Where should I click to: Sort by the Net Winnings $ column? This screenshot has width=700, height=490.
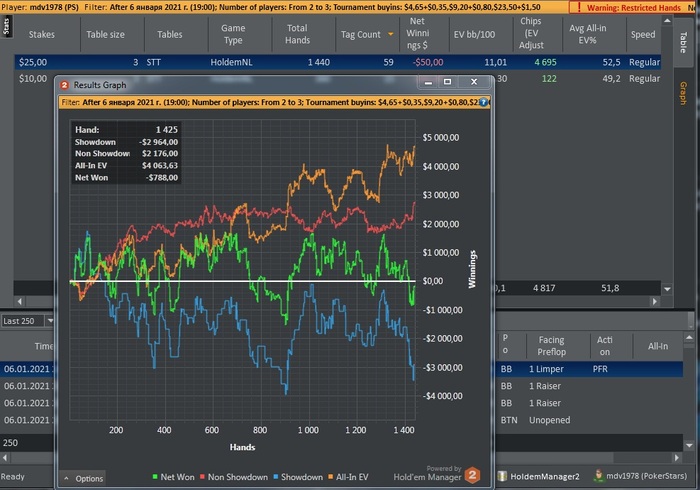tap(417, 33)
